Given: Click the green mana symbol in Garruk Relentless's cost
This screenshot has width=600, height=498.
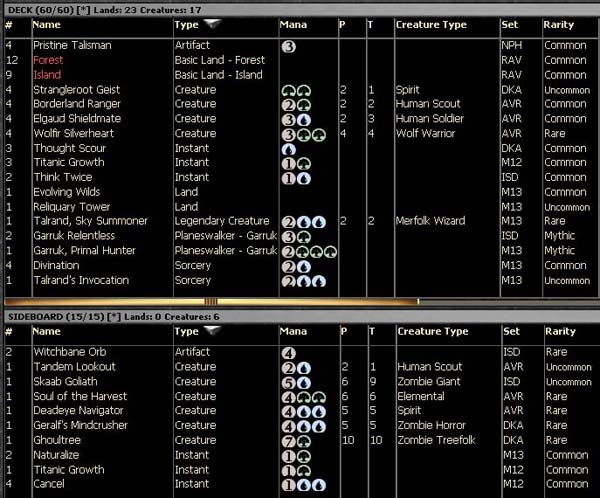Looking at the screenshot, I should [304, 237].
